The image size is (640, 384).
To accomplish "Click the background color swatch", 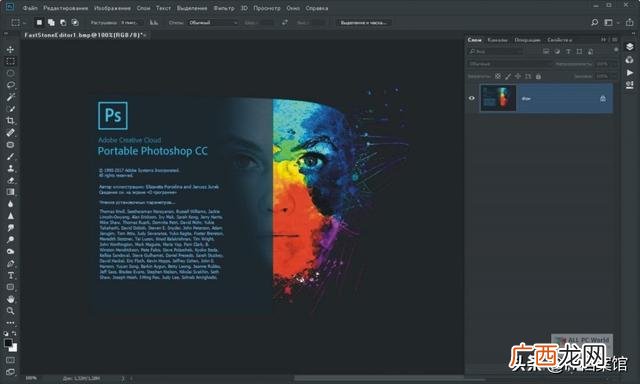I will pos(14,348).
